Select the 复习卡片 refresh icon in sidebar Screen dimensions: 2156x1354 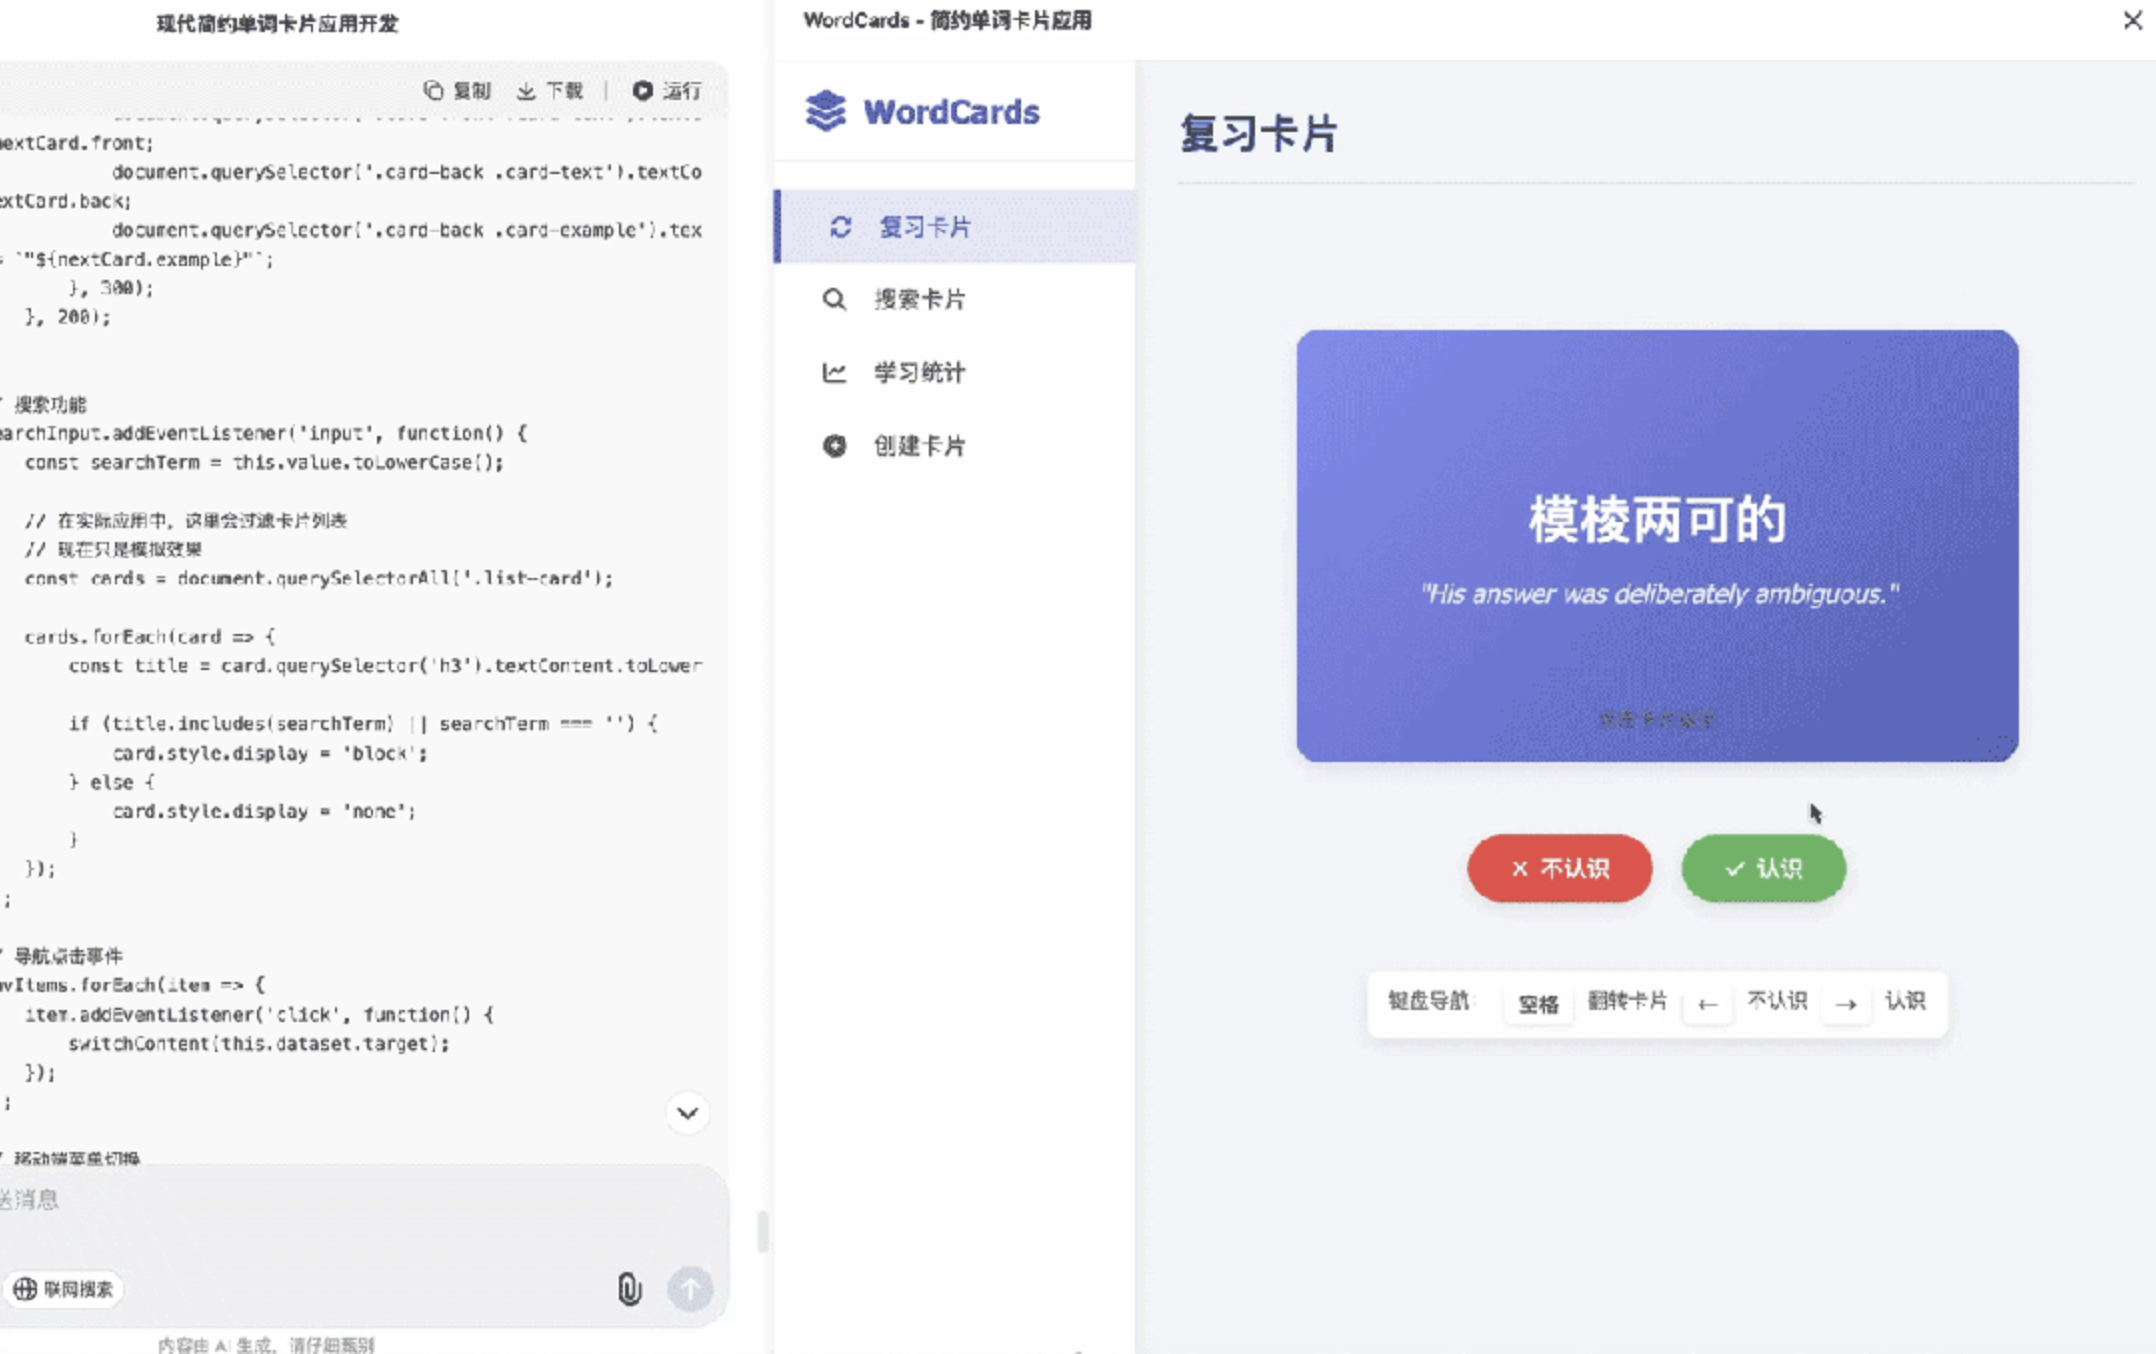pos(840,227)
